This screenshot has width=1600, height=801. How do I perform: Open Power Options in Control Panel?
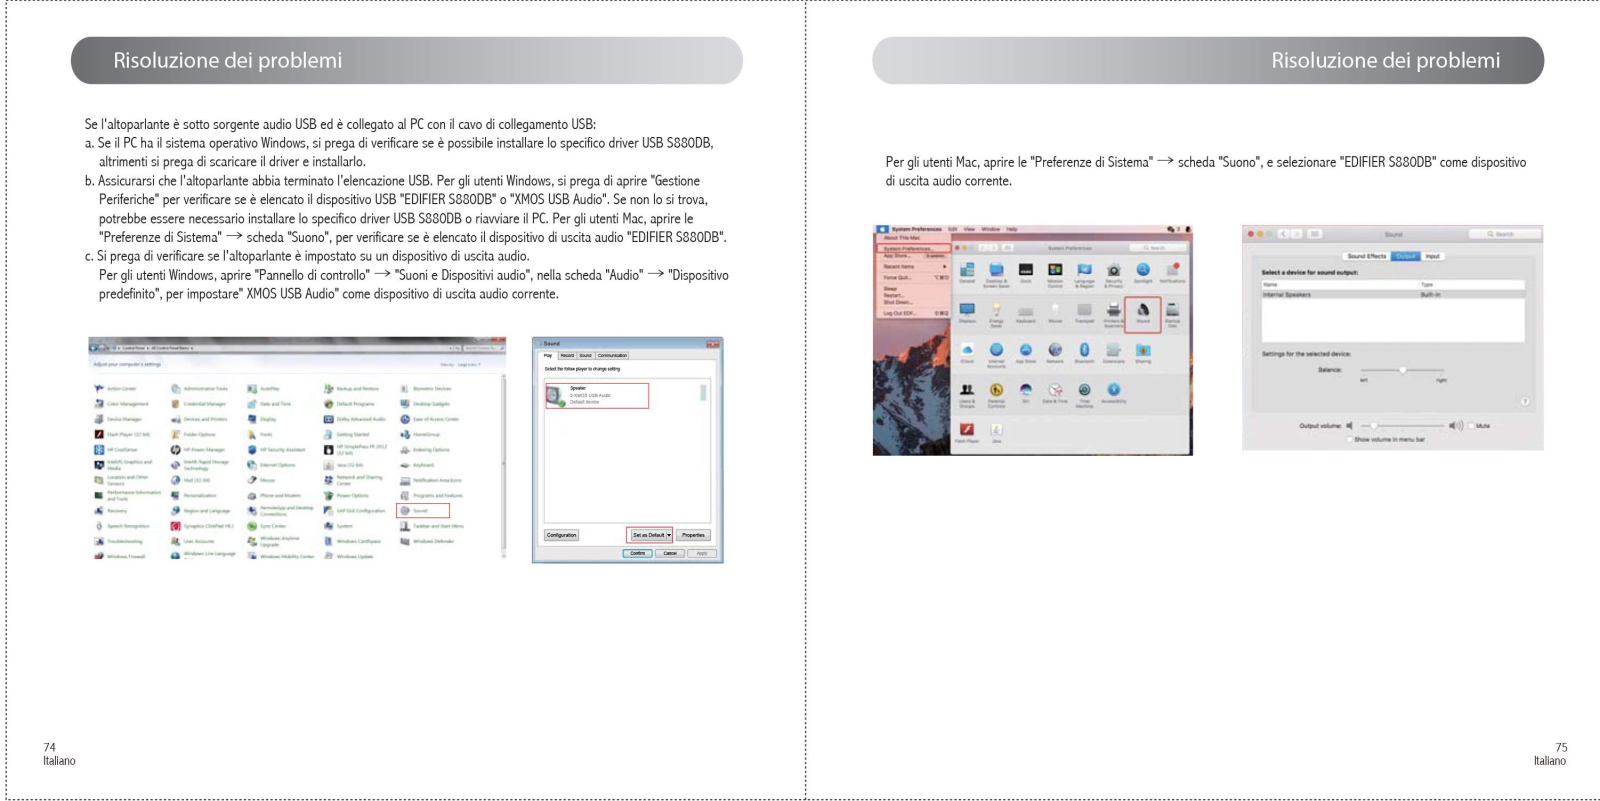click(x=347, y=496)
